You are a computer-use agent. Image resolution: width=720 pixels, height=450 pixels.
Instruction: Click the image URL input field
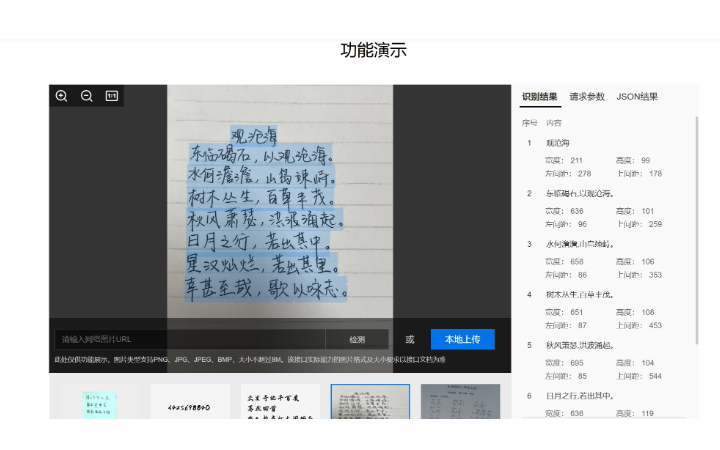(x=190, y=339)
